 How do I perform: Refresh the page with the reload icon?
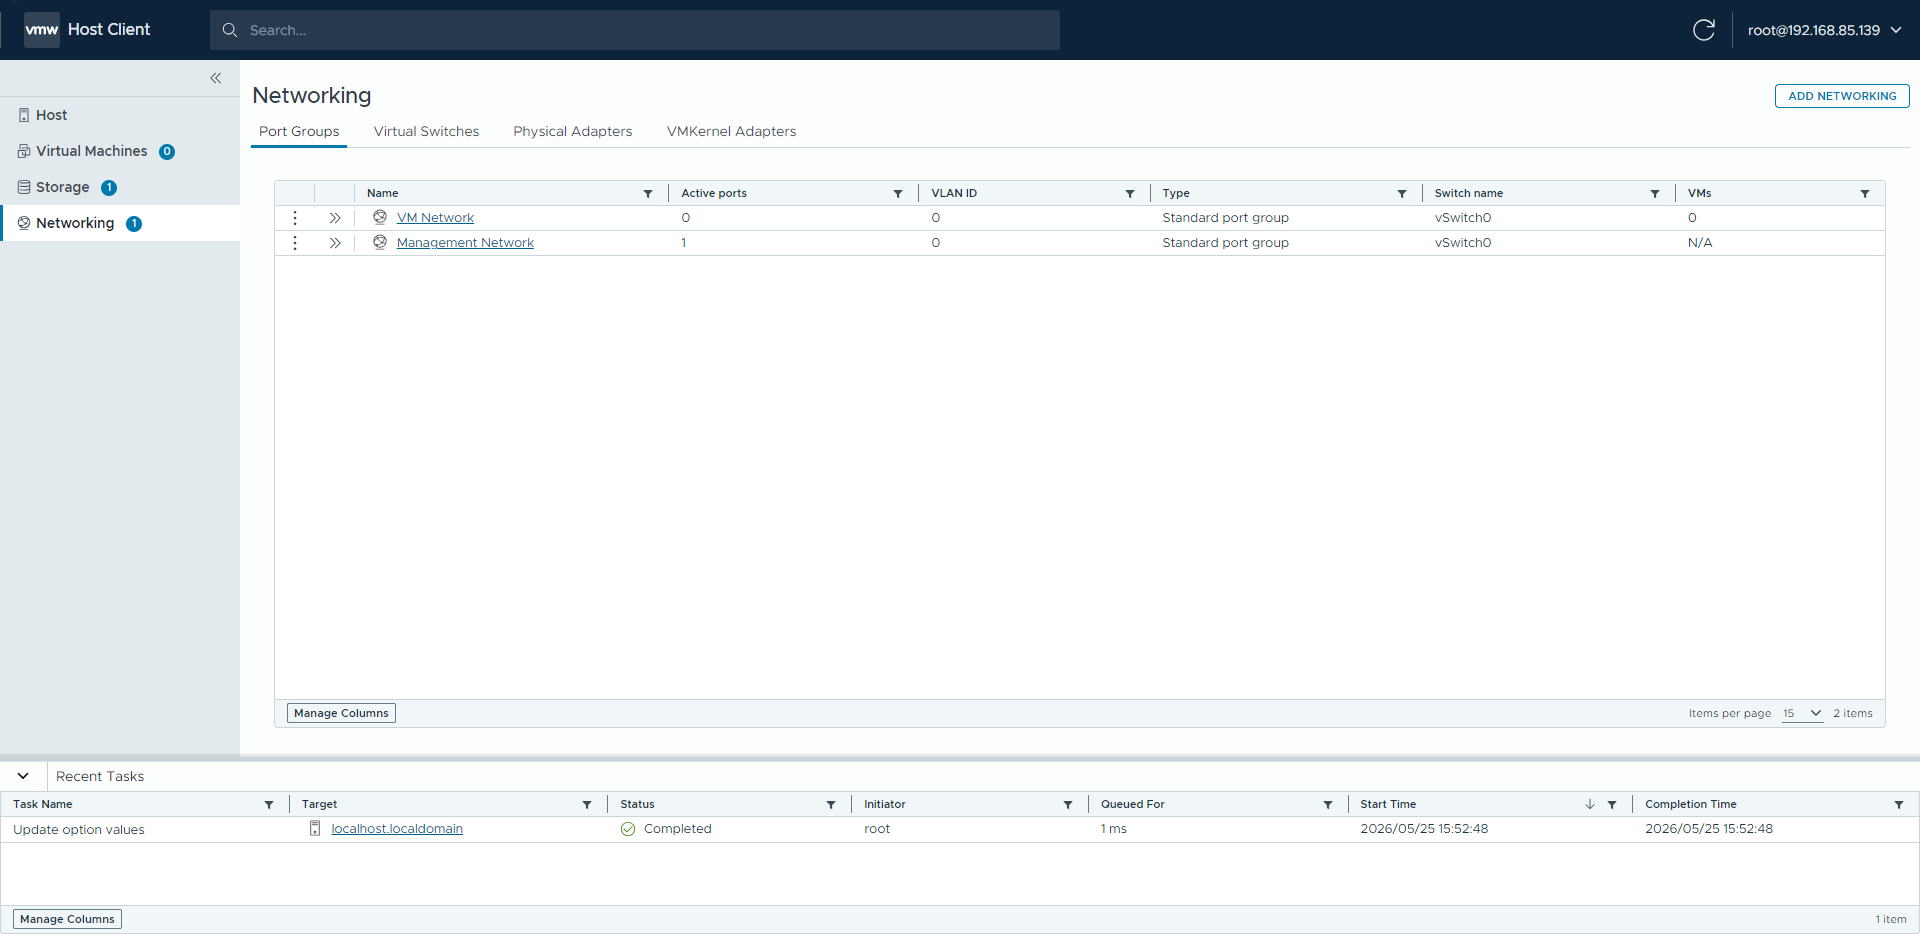pyautogui.click(x=1704, y=30)
